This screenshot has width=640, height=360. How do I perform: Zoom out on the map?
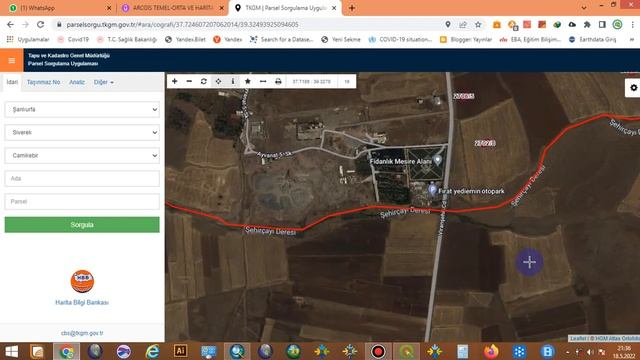[x=189, y=81]
